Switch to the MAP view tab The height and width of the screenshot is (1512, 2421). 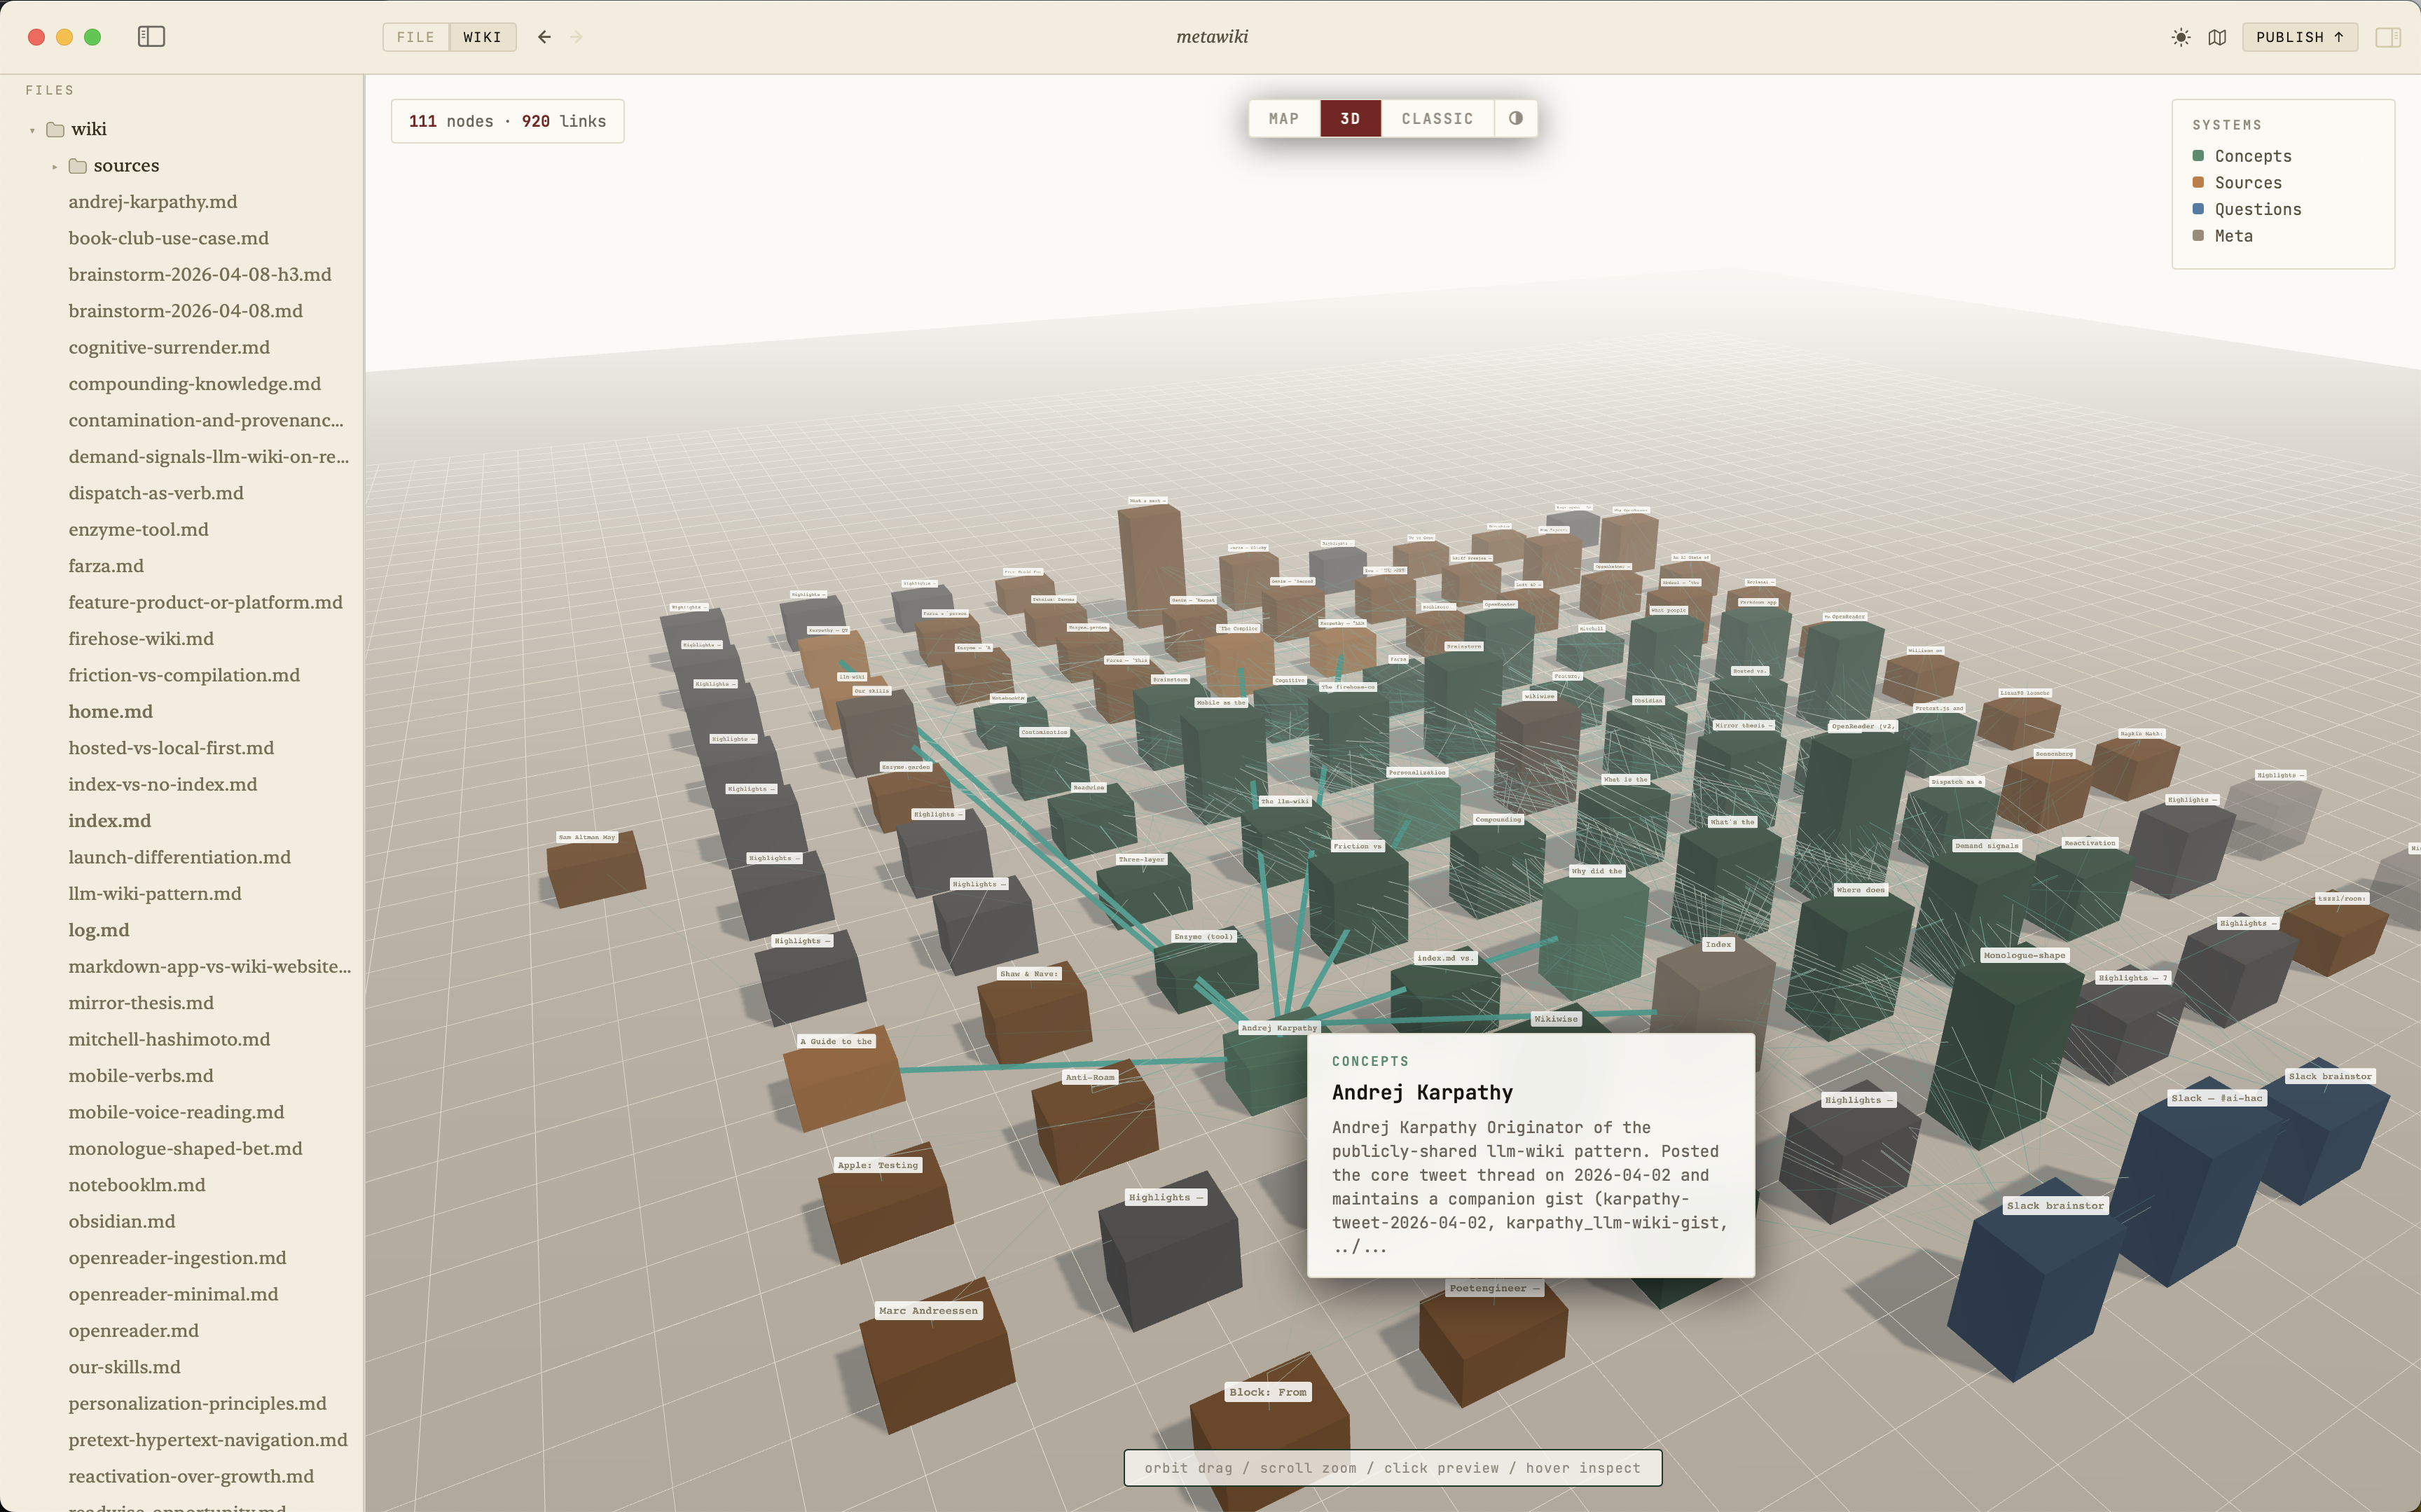click(1283, 118)
